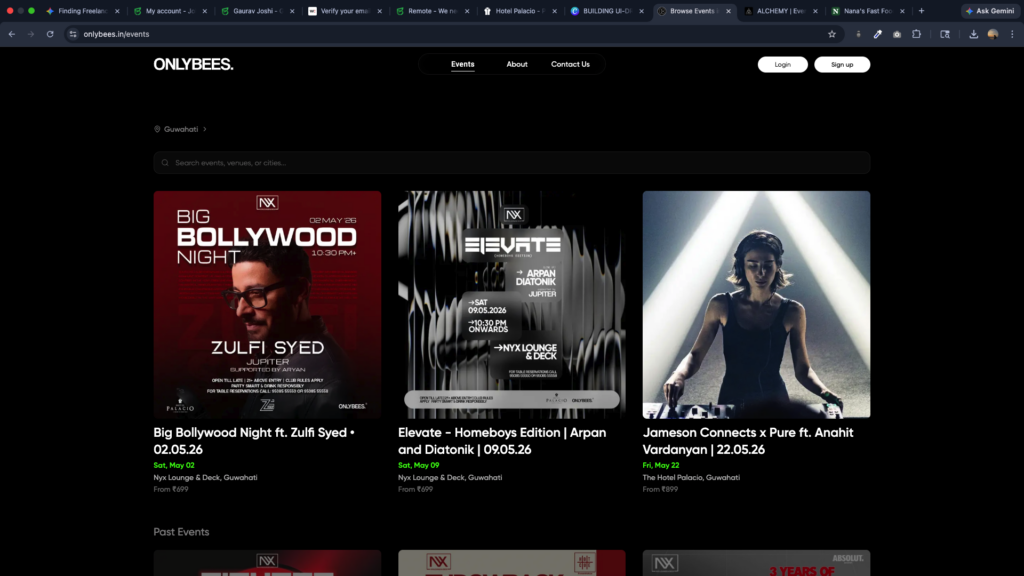The image size is (1024, 576).
Task: Close the Remote - We tab
Action: pos(467,11)
